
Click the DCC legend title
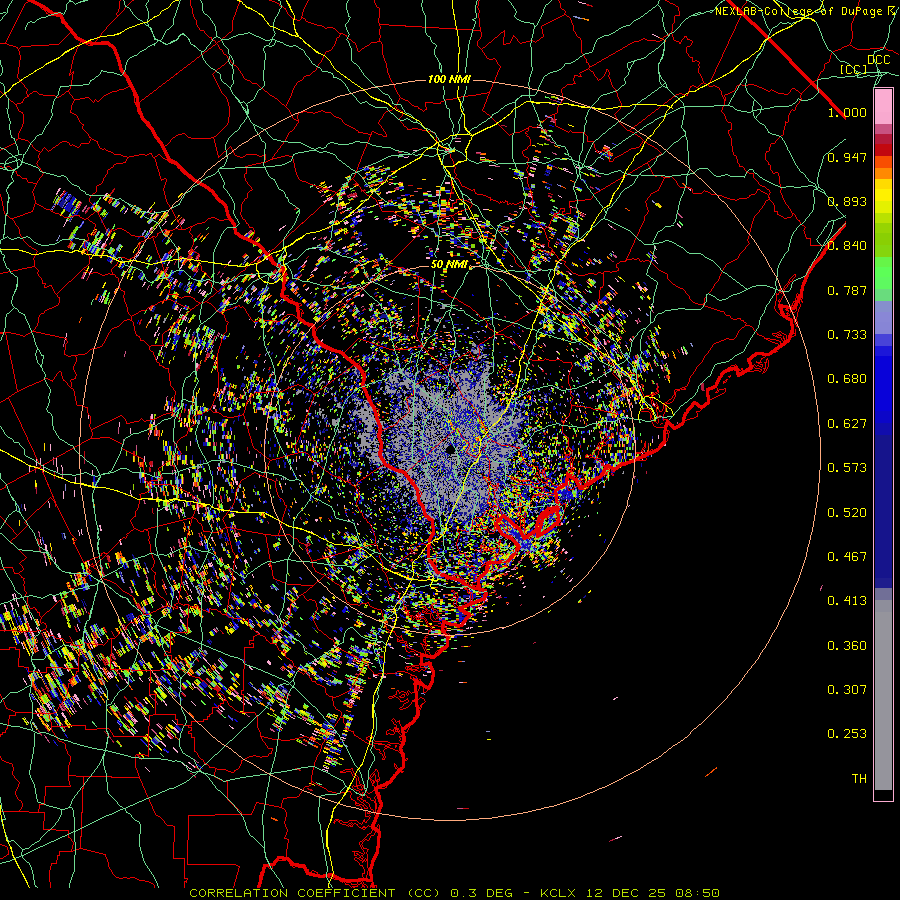point(878,60)
